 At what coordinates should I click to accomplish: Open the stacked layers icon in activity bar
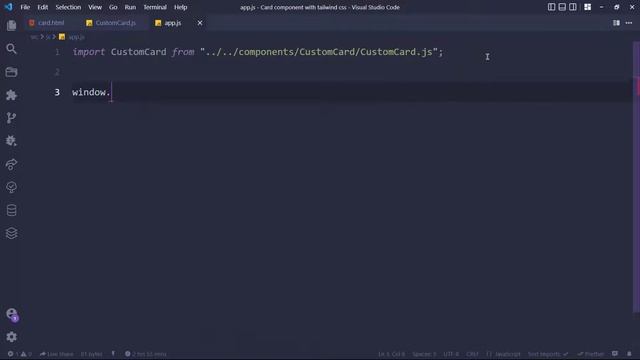pyautogui.click(x=11, y=233)
